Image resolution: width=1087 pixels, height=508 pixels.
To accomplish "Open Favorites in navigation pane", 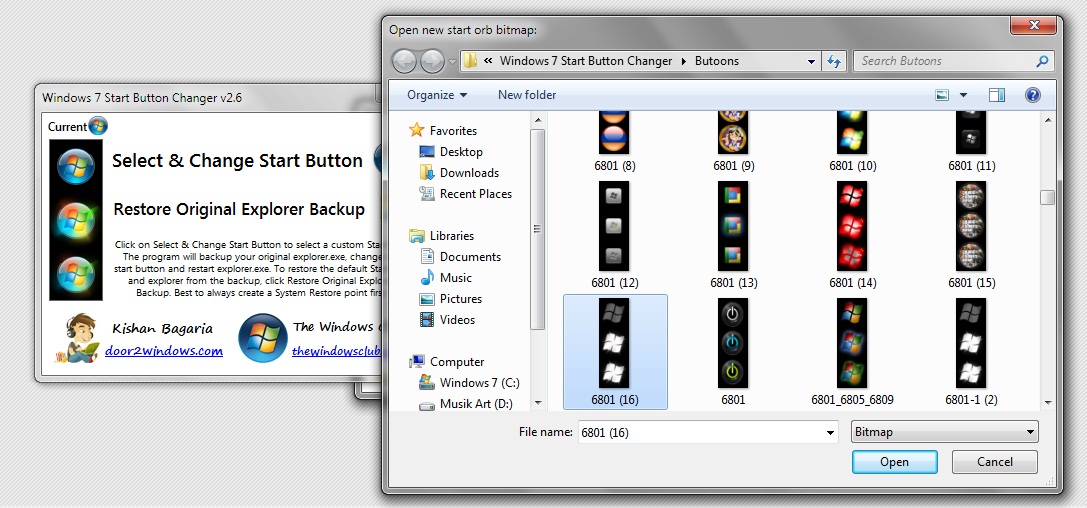I will (x=444, y=130).
